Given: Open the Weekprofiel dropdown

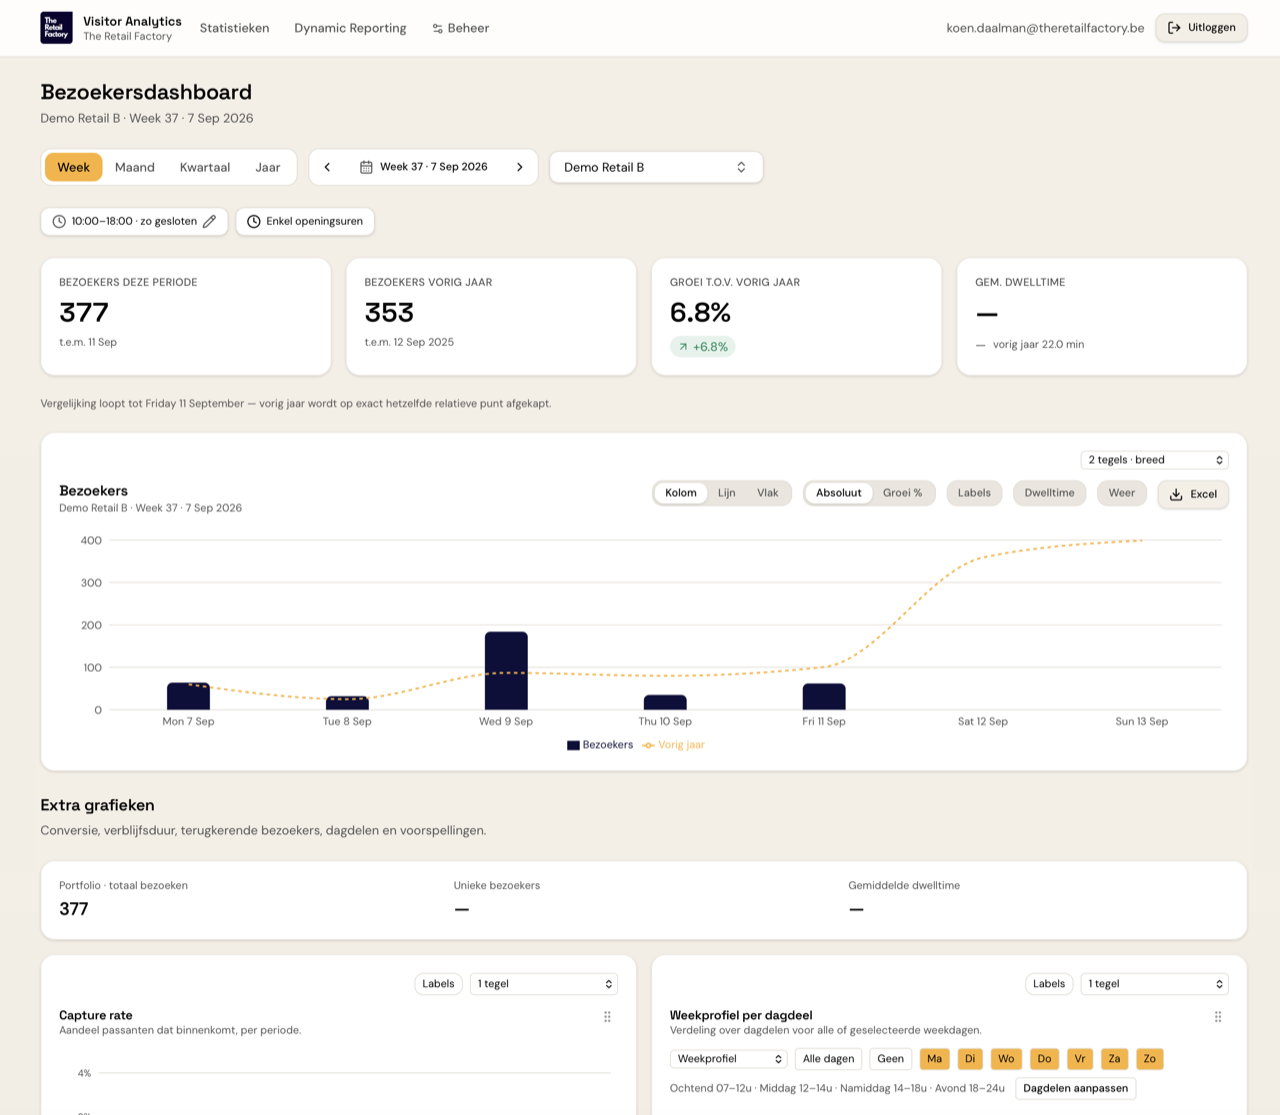Looking at the screenshot, I should [729, 1059].
